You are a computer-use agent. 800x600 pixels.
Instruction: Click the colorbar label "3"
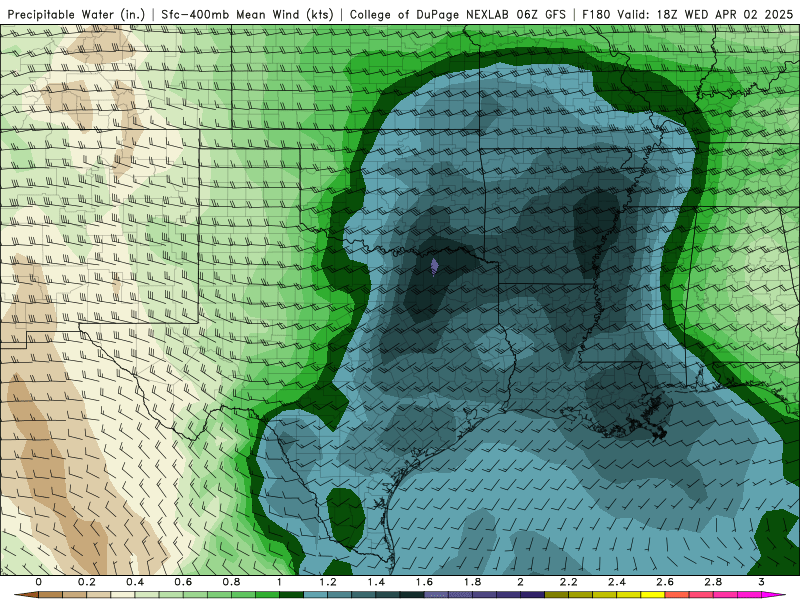(x=761, y=582)
